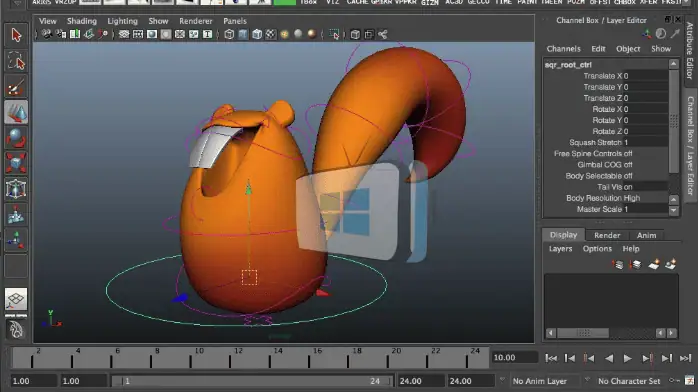Viewport: 698px width, 392px height.
Task: Open the No Character Set dropdown
Action: tap(629, 381)
